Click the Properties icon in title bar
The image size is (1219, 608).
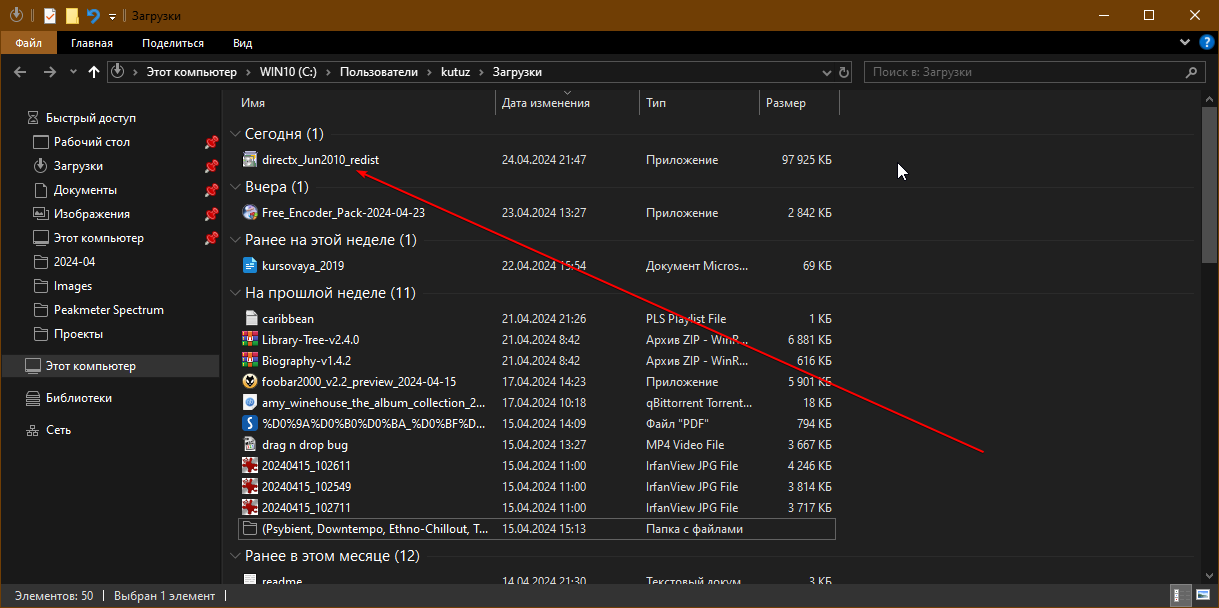(49, 16)
